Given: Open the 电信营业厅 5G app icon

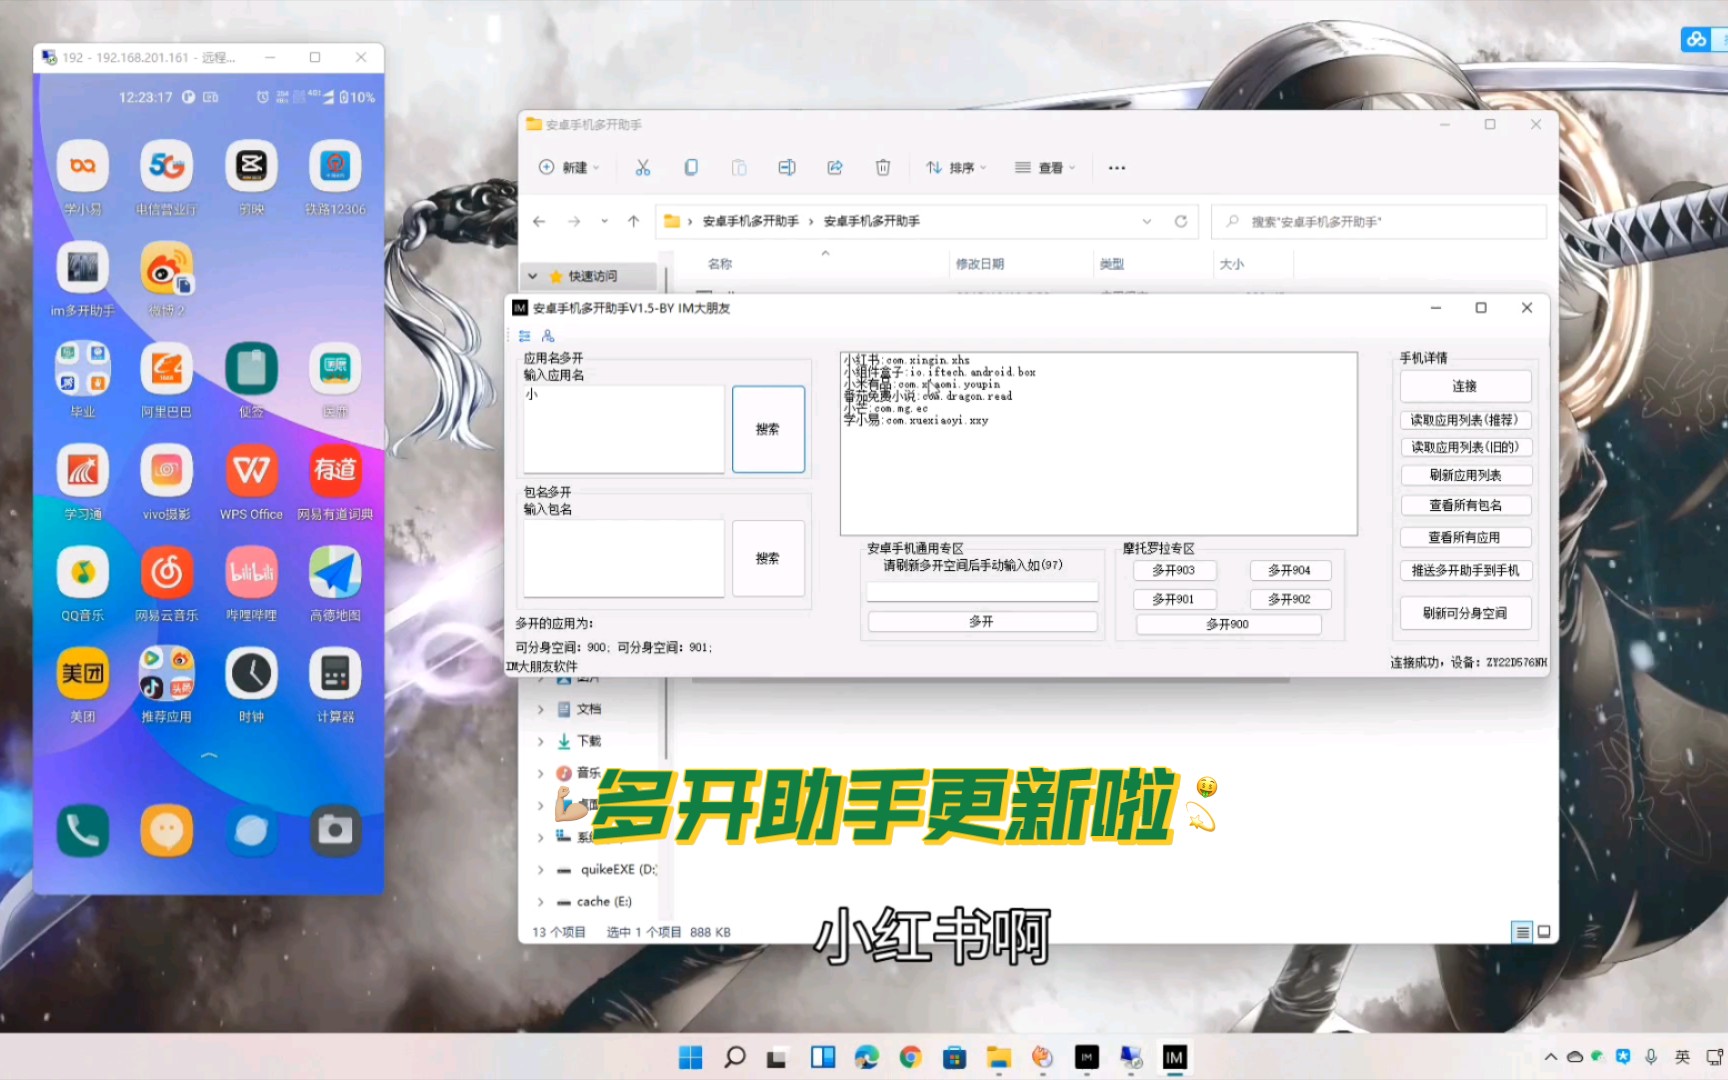Looking at the screenshot, I should click(x=167, y=166).
